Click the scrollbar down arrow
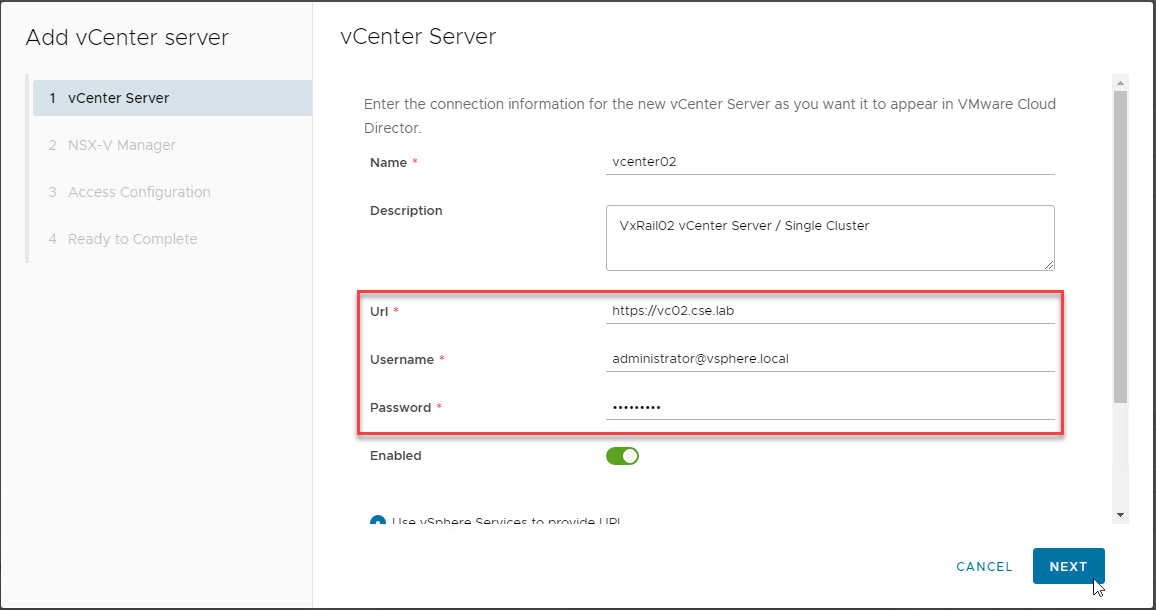 tap(1120, 514)
